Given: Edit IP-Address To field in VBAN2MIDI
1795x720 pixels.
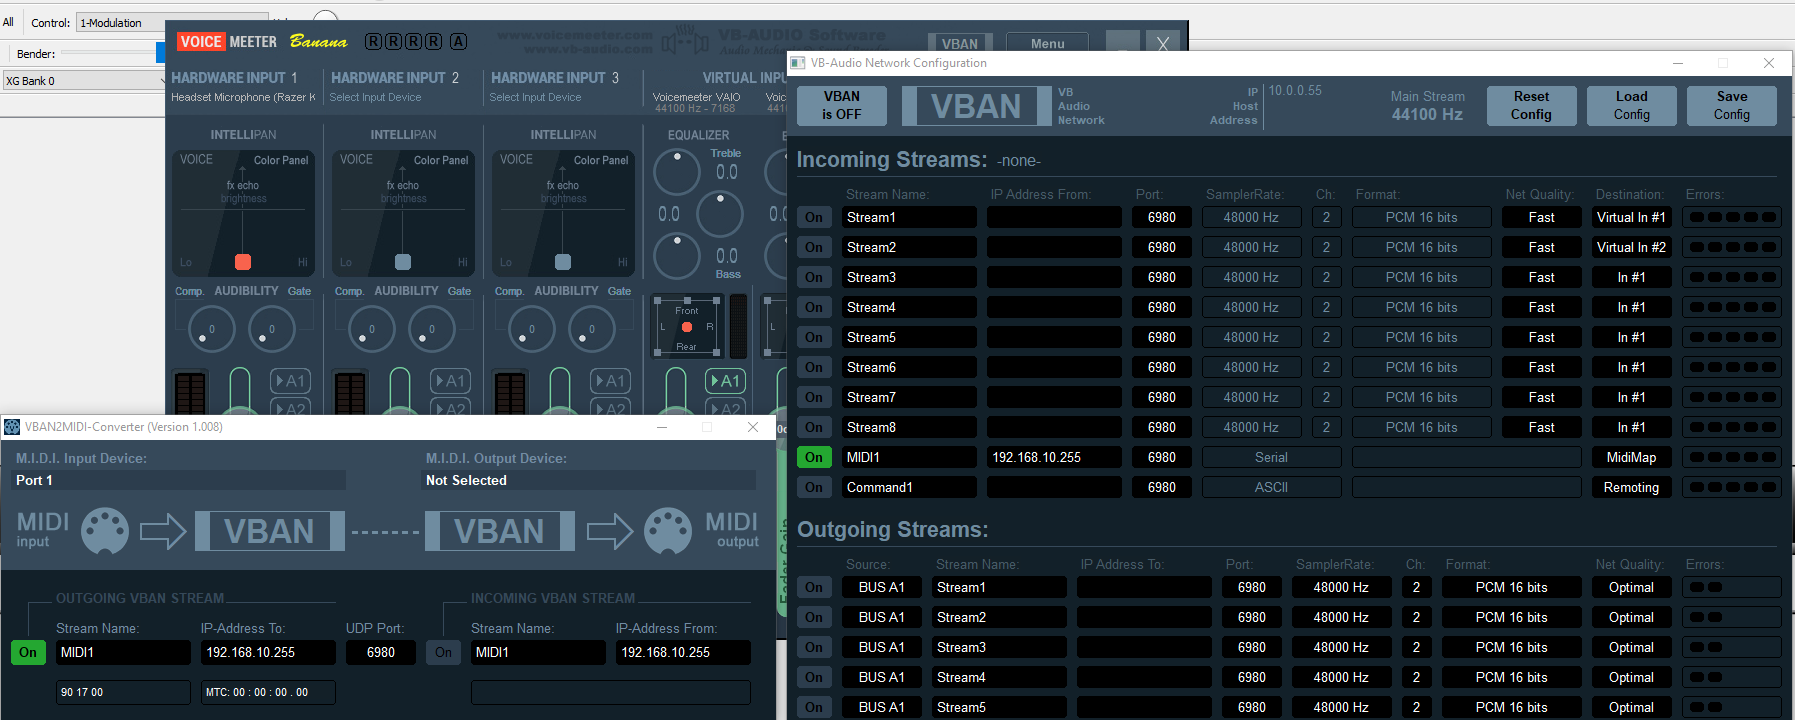Looking at the screenshot, I should (x=268, y=652).
